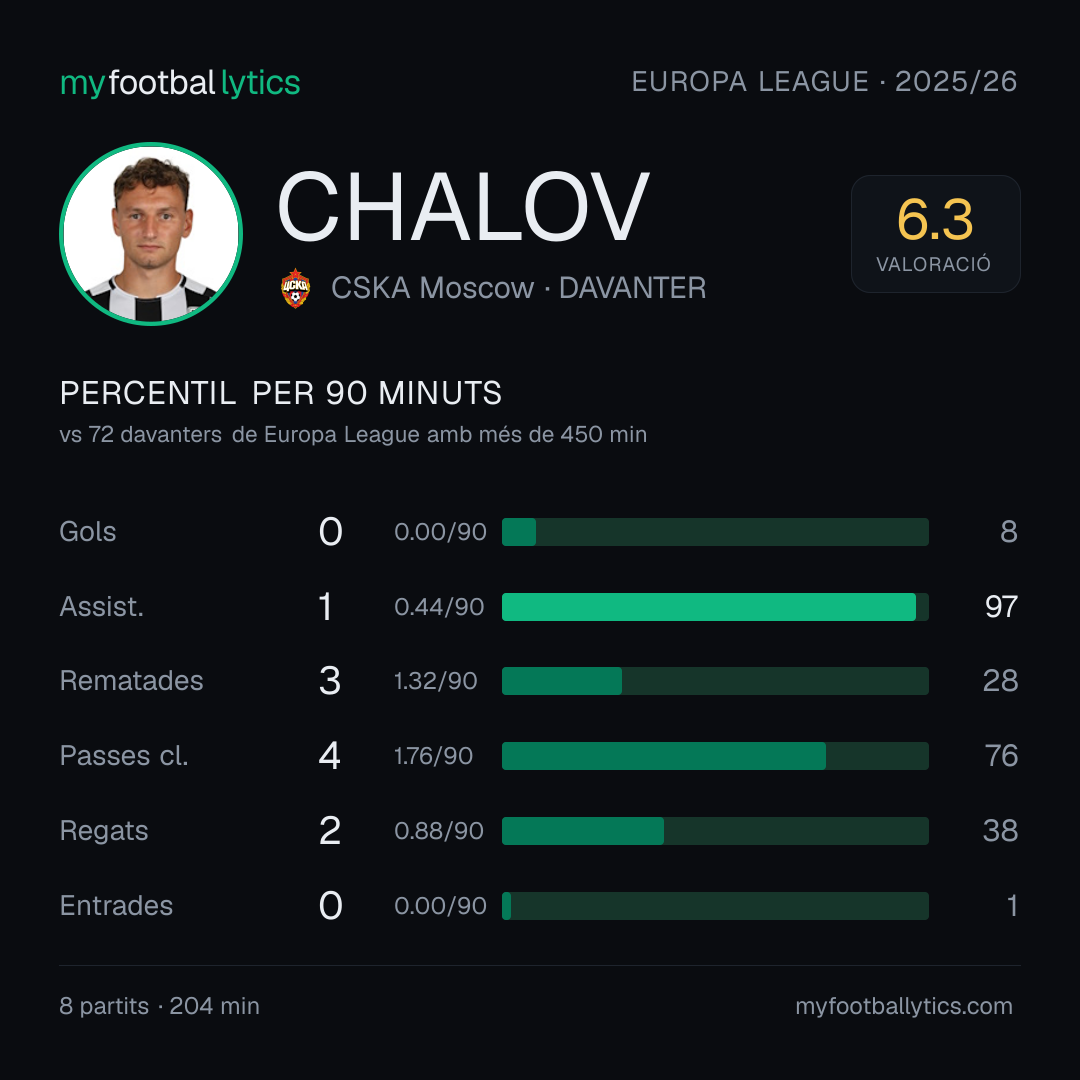Select the Europa League 2025/26 label
The image size is (1080, 1080).
tap(824, 82)
